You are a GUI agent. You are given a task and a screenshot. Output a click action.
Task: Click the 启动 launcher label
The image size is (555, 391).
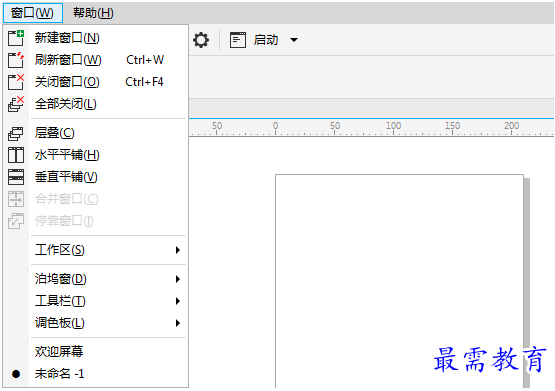(x=266, y=40)
